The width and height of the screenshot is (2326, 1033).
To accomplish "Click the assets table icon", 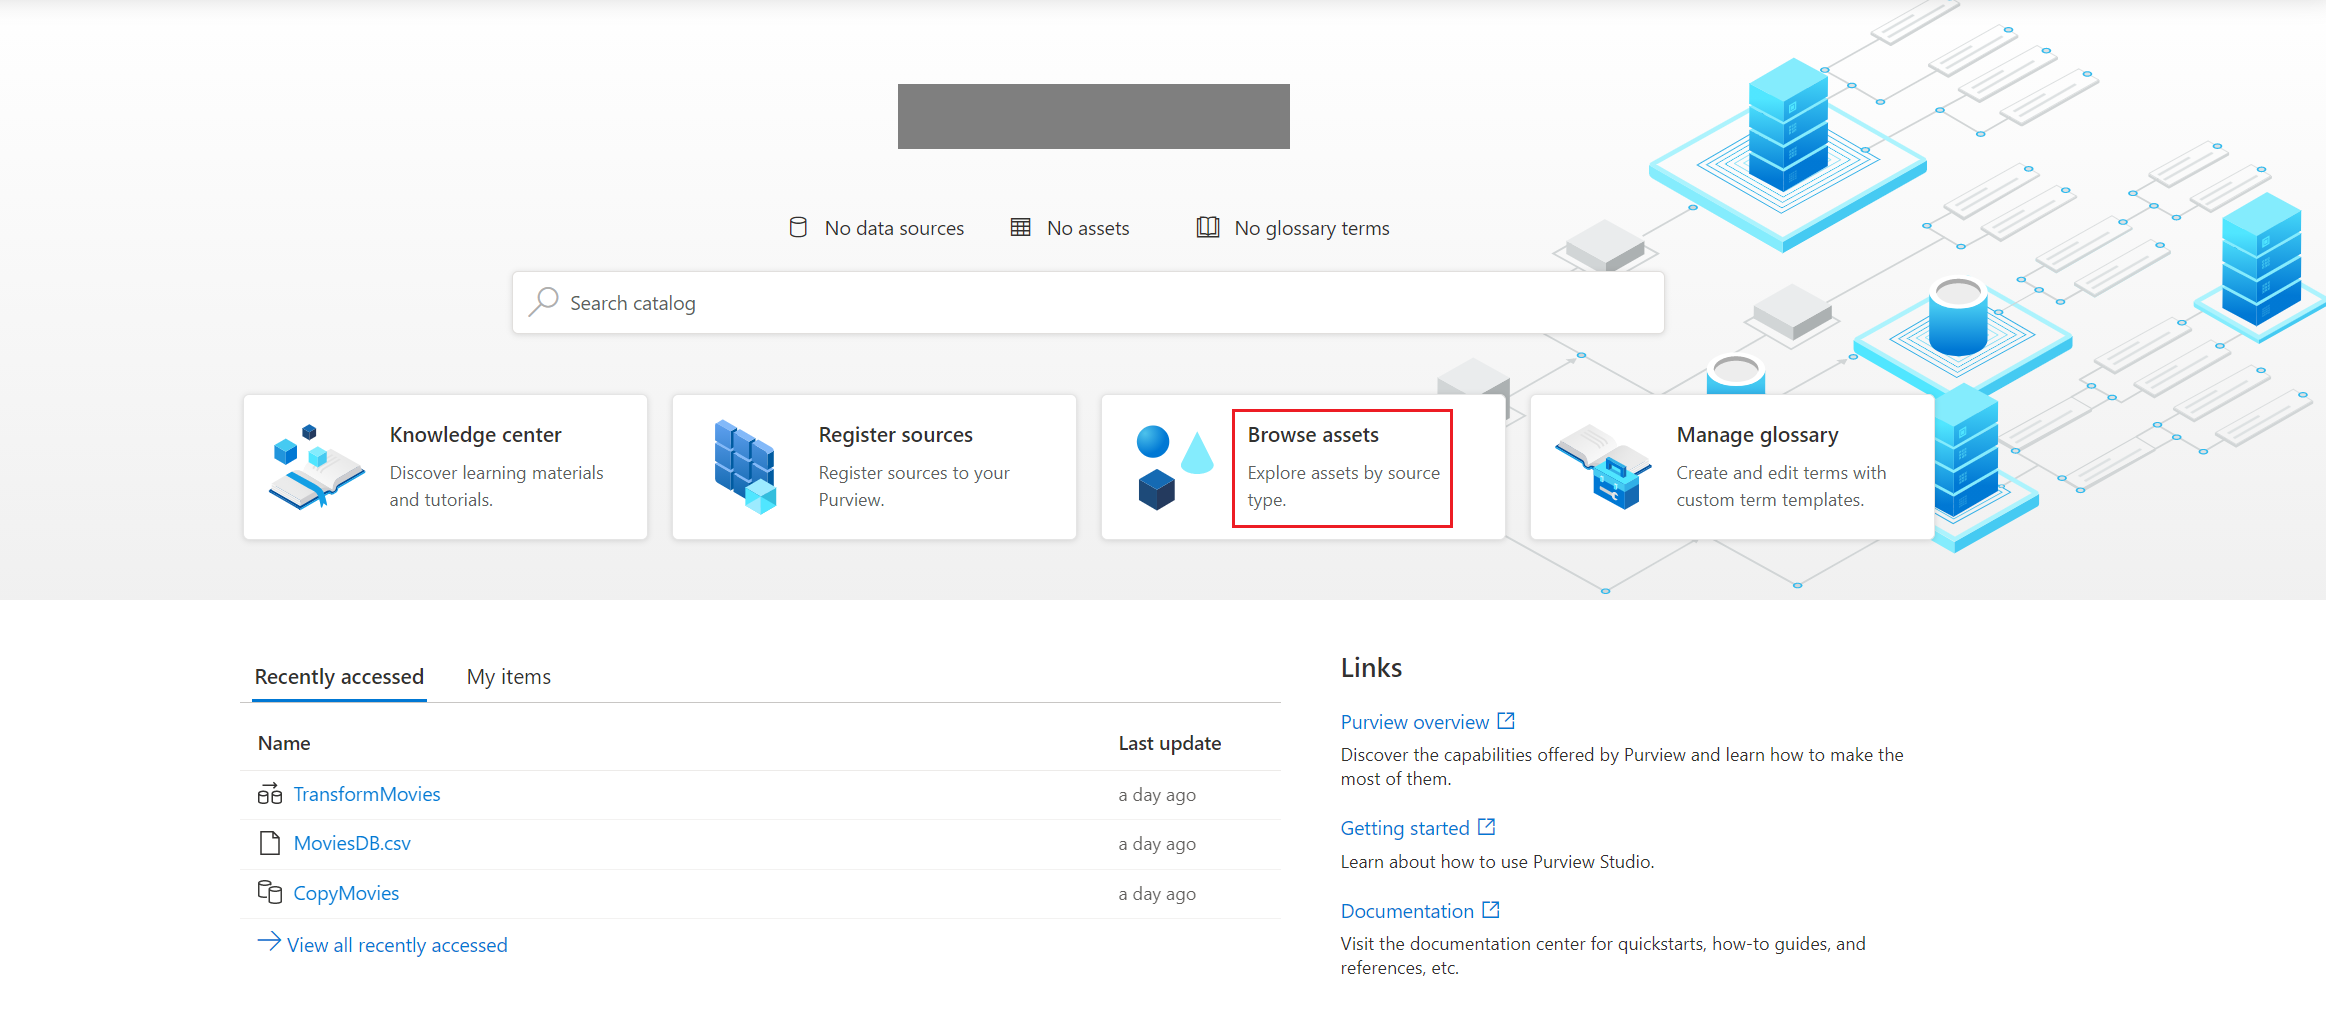I will (1020, 228).
